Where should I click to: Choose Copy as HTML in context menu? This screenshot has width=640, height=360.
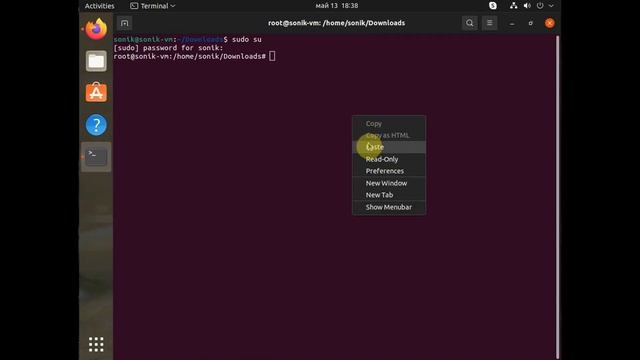click(x=389, y=135)
